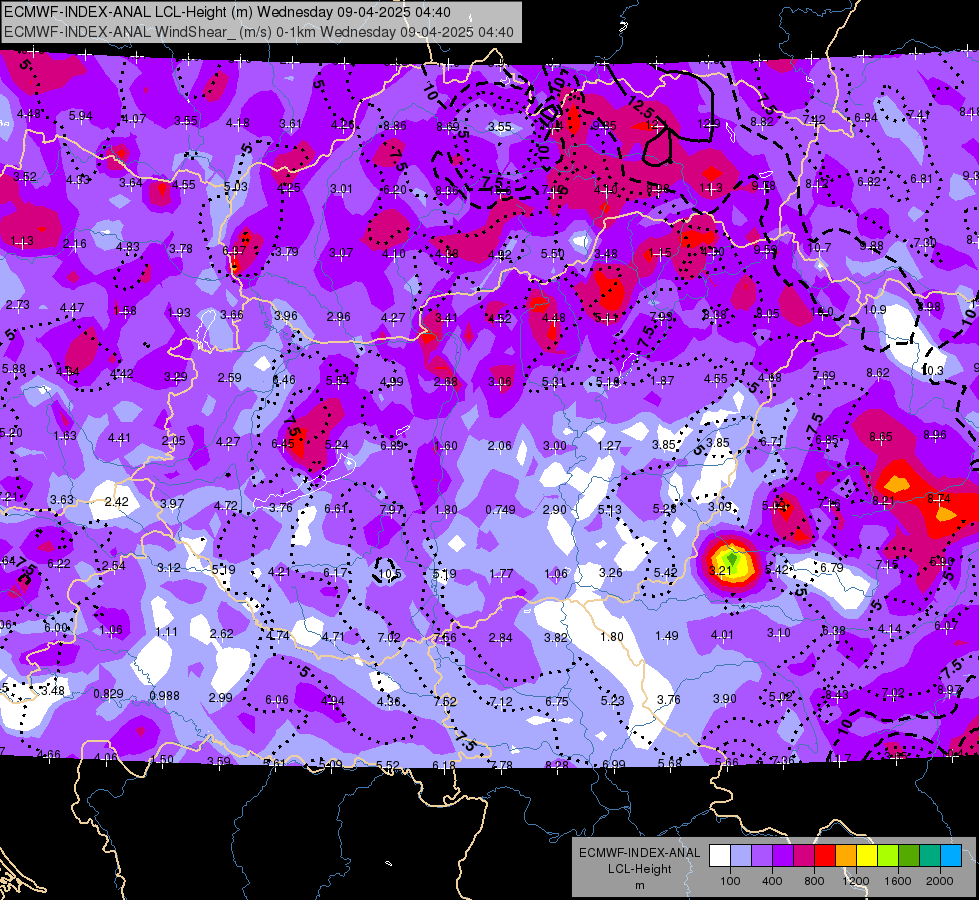Screen dimensions: 979x900
Task: Click the map value "2.96"
Action: pos(338,317)
